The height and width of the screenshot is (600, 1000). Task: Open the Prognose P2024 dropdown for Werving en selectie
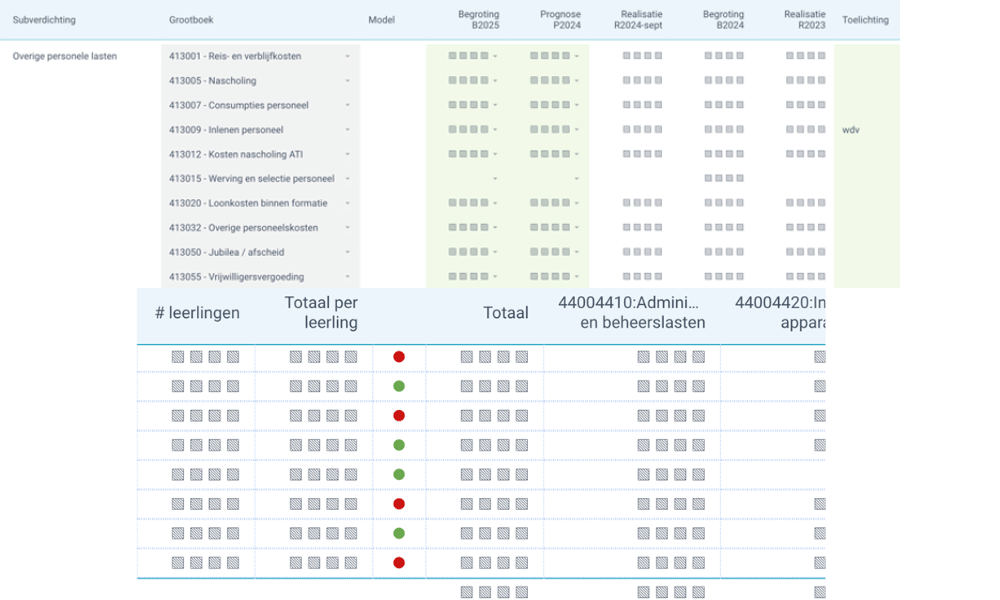tap(576, 178)
